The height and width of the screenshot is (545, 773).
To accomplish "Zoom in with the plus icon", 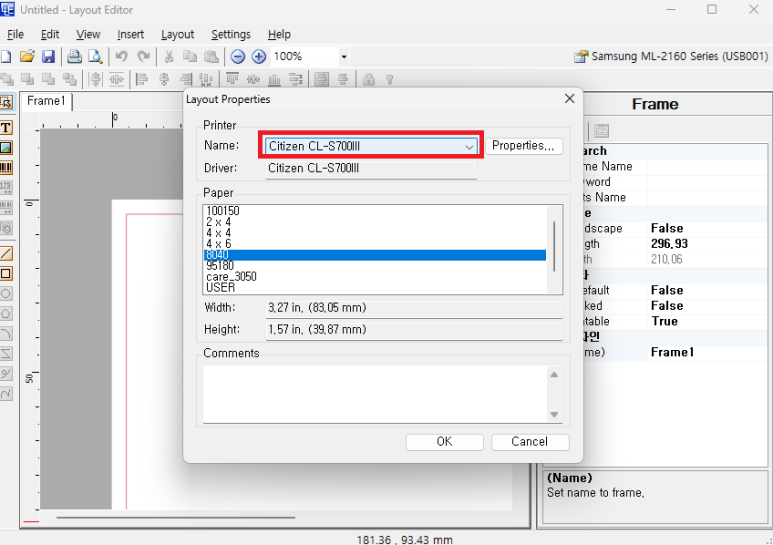I will tap(259, 57).
